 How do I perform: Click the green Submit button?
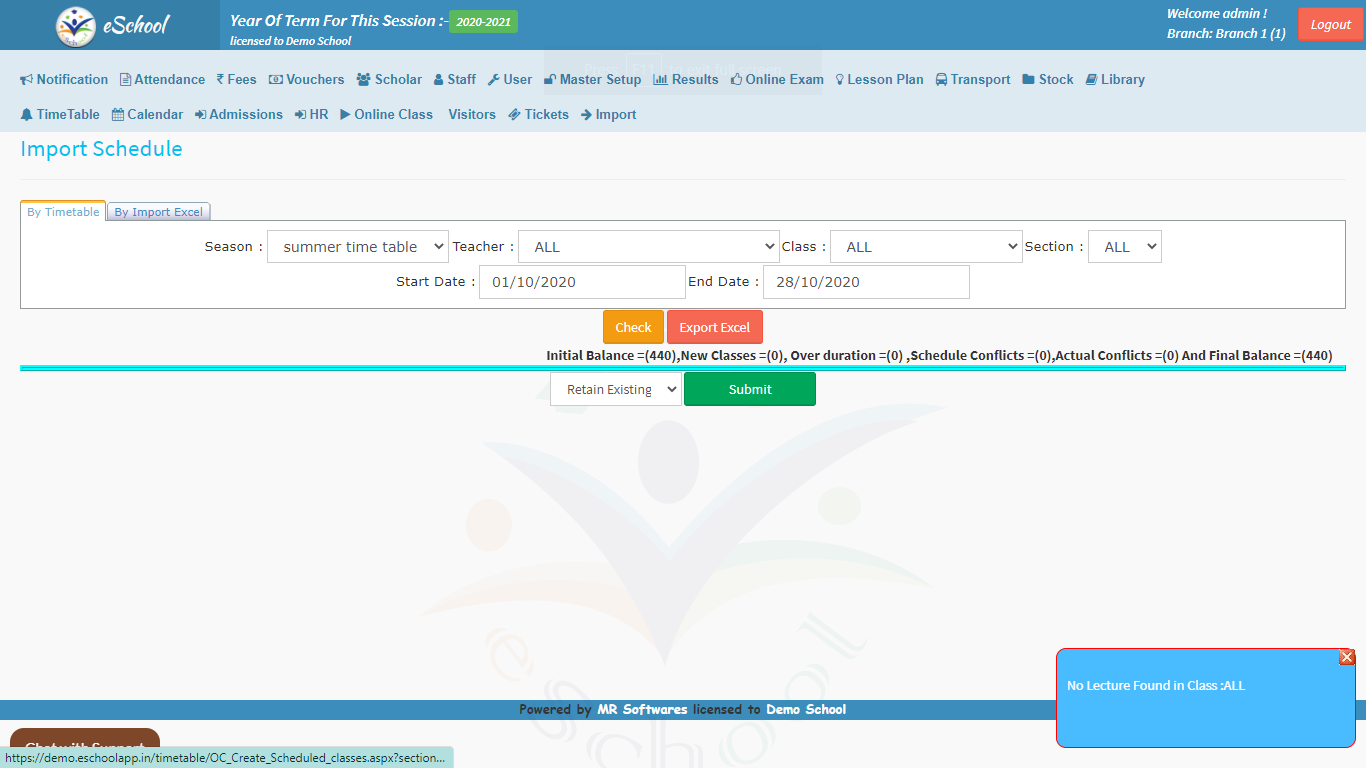[749, 390]
